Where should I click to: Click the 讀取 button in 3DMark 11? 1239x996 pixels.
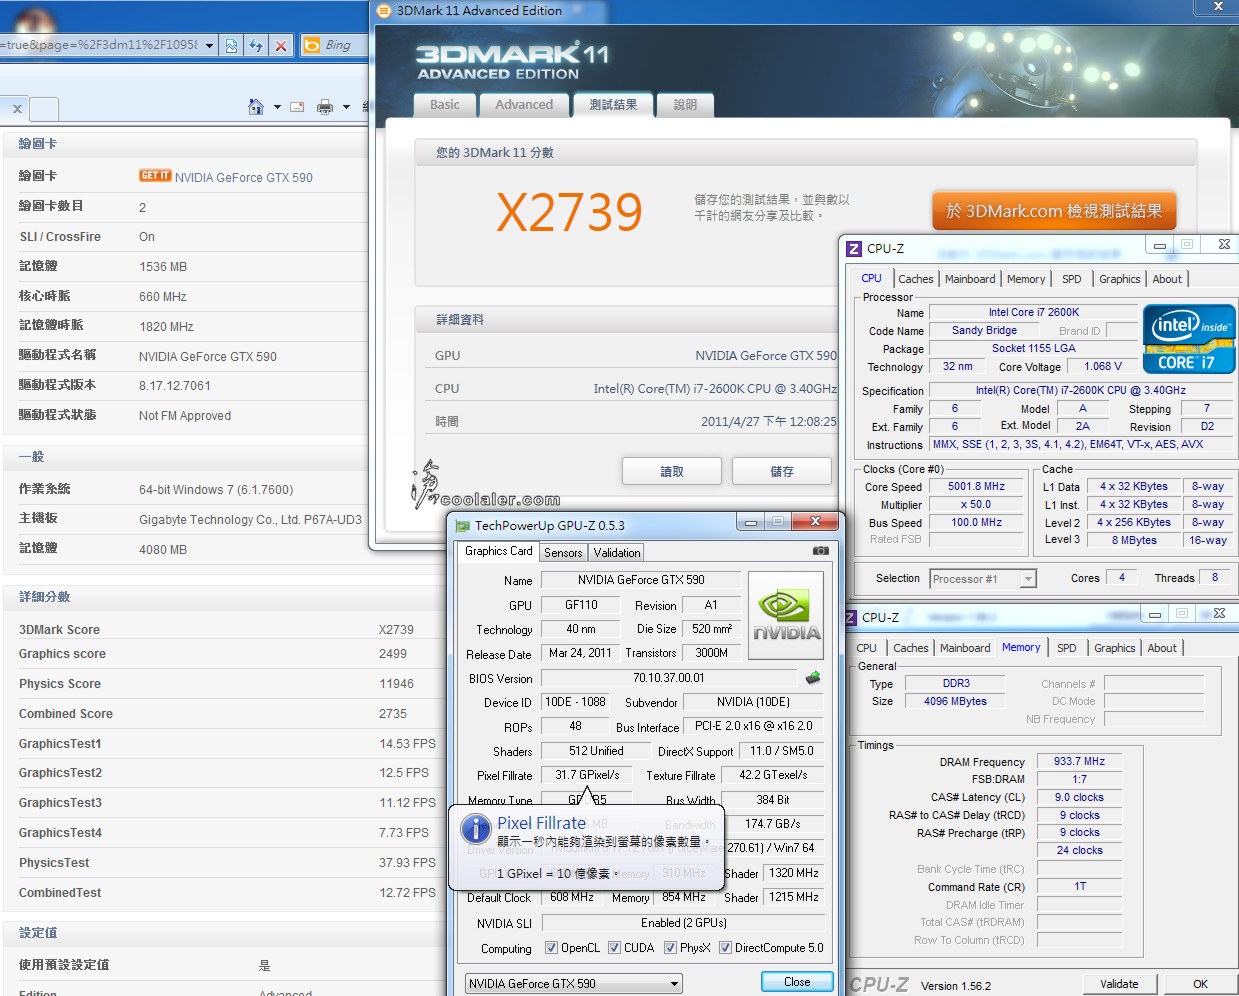pos(672,471)
